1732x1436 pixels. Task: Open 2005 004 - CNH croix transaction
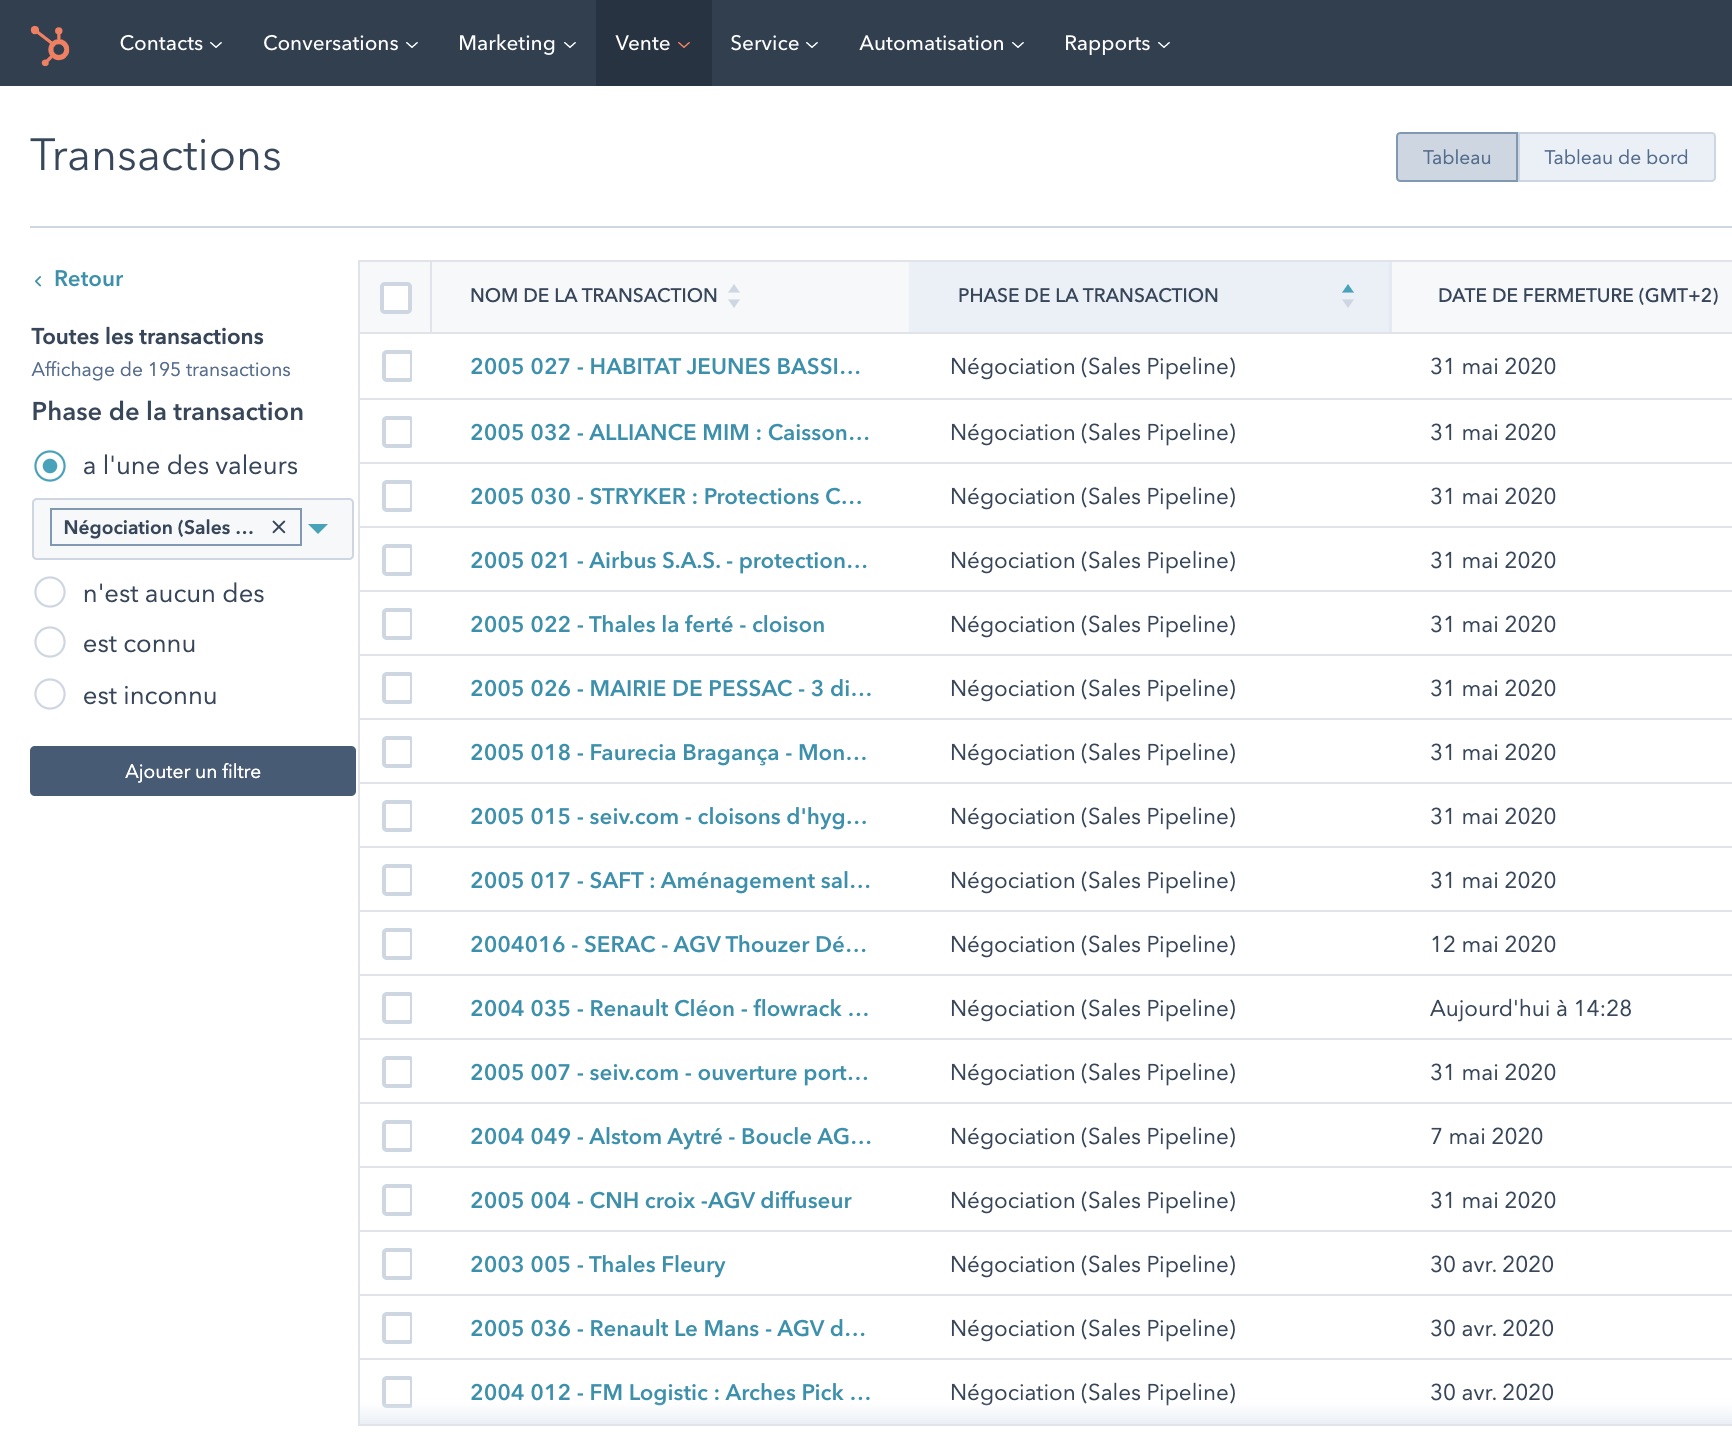(661, 1200)
